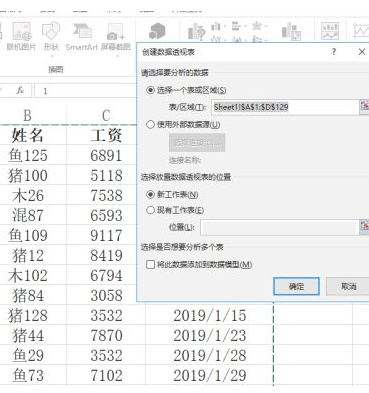Select cell 猪12
Screen dimensions: 369x393
coord(28,255)
